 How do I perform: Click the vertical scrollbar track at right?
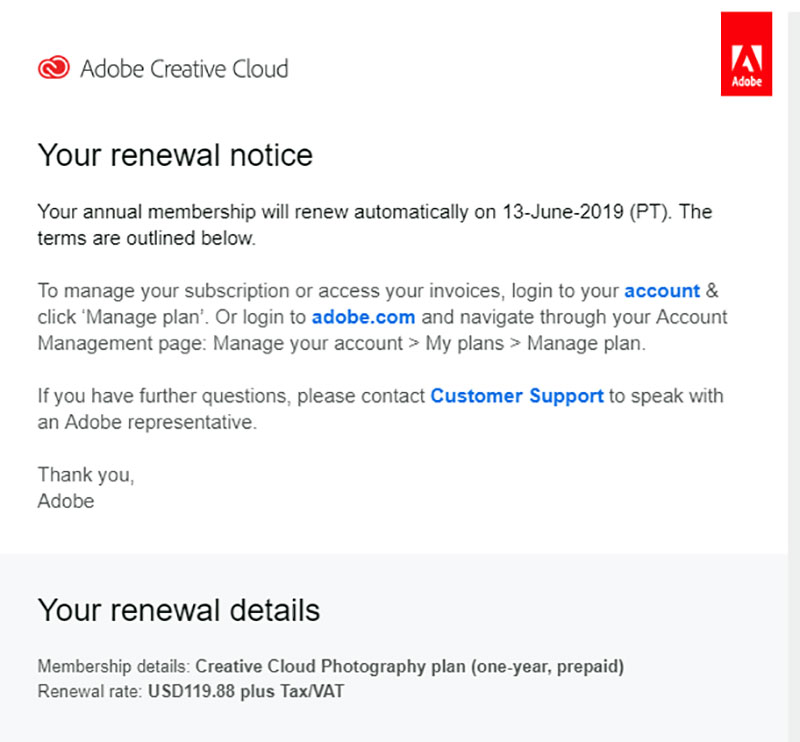pyautogui.click(x=794, y=371)
